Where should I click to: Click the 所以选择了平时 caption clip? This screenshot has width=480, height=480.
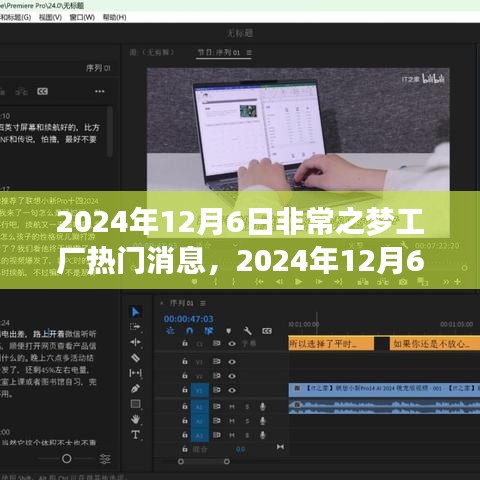click(x=331, y=343)
